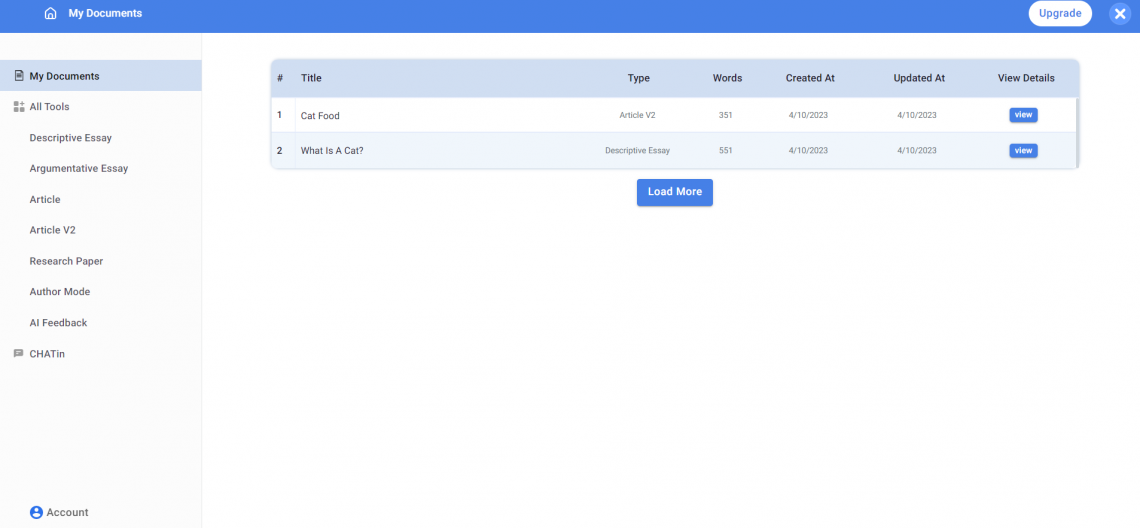Click the CHATin speech bubble icon
Image resolution: width=1140 pixels, height=528 pixels.
[18, 354]
